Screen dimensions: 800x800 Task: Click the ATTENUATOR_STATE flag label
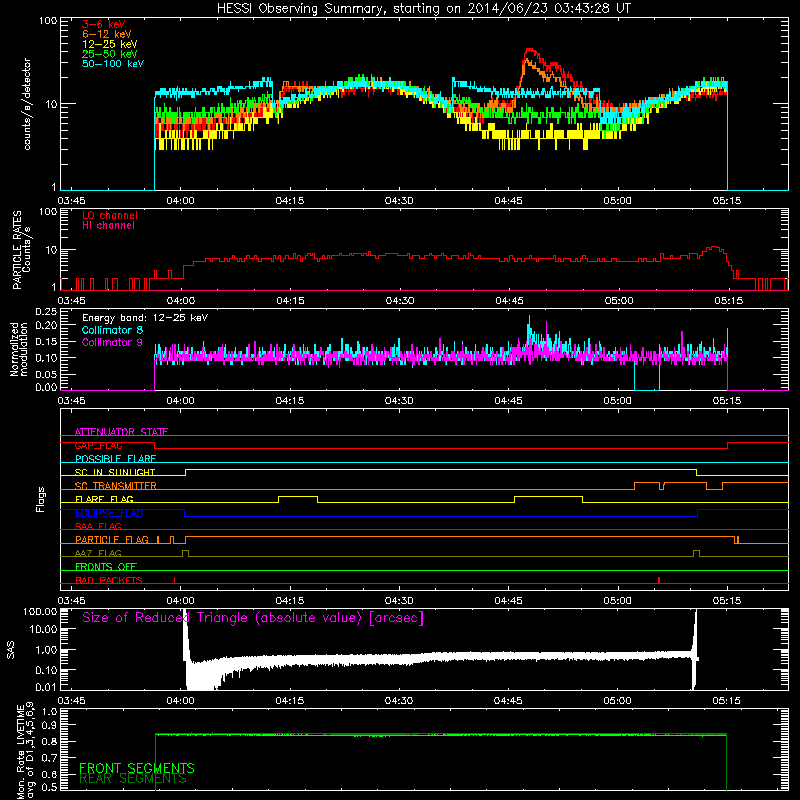121,432
